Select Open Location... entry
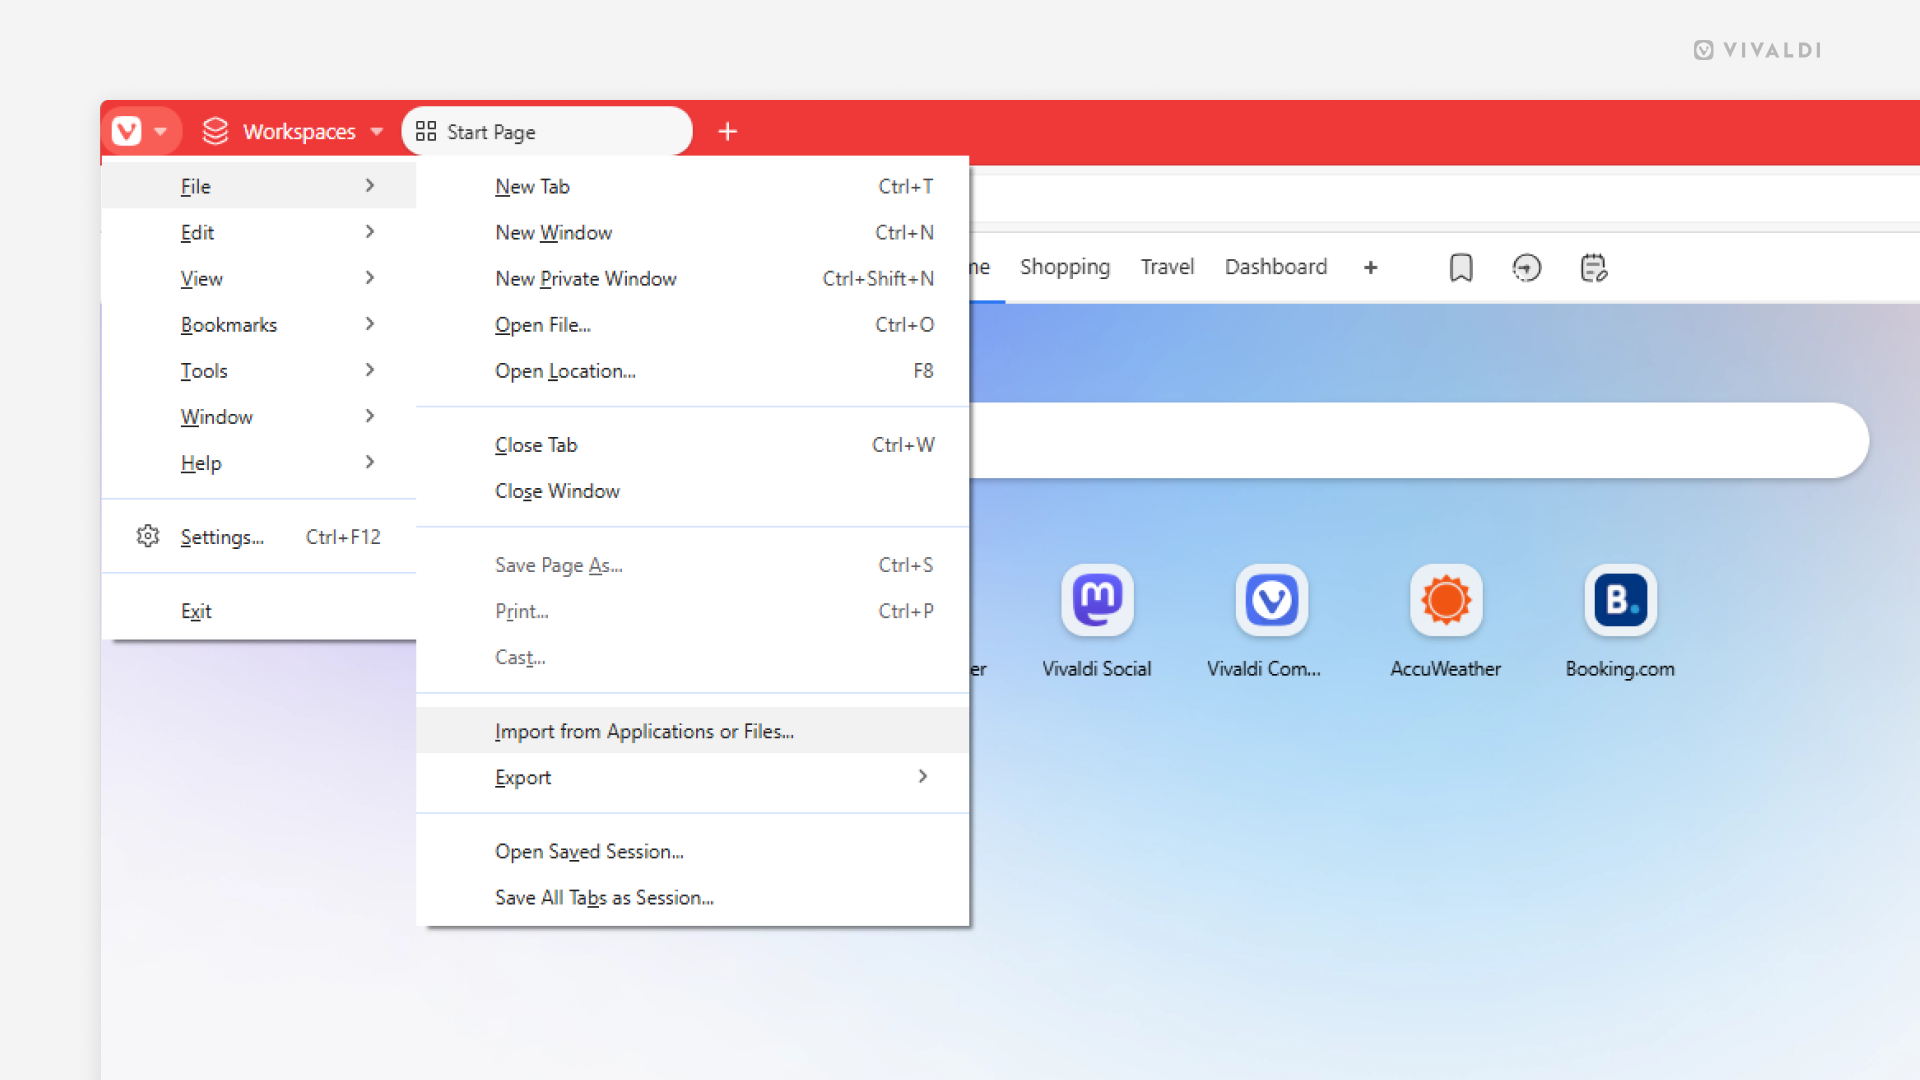The width and height of the screenshot is (1920, 1080). 693,370
